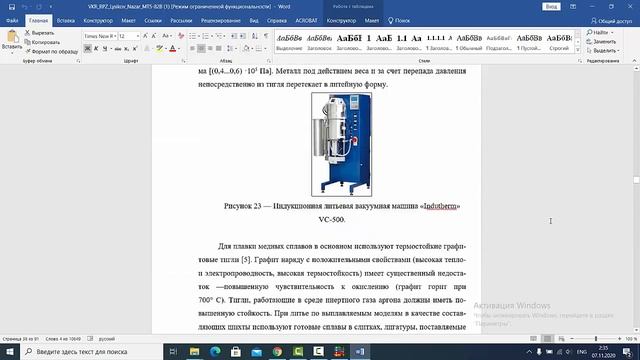The image size is (640, 360).
Task: Click the text highlight color swatch
Action: (x=160, y=49)
